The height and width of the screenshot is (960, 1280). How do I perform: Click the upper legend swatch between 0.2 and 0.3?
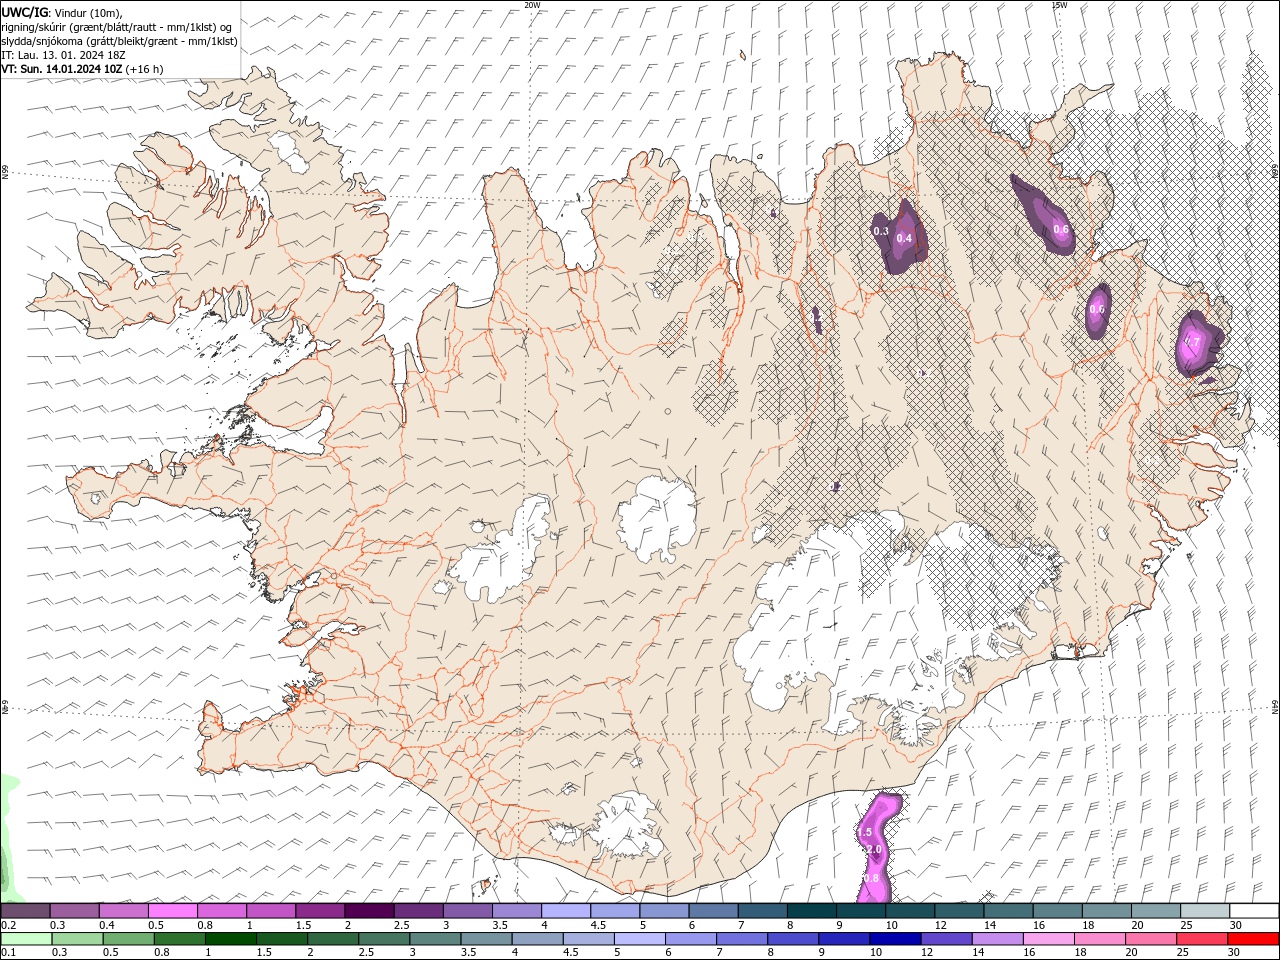coord(25,910)
